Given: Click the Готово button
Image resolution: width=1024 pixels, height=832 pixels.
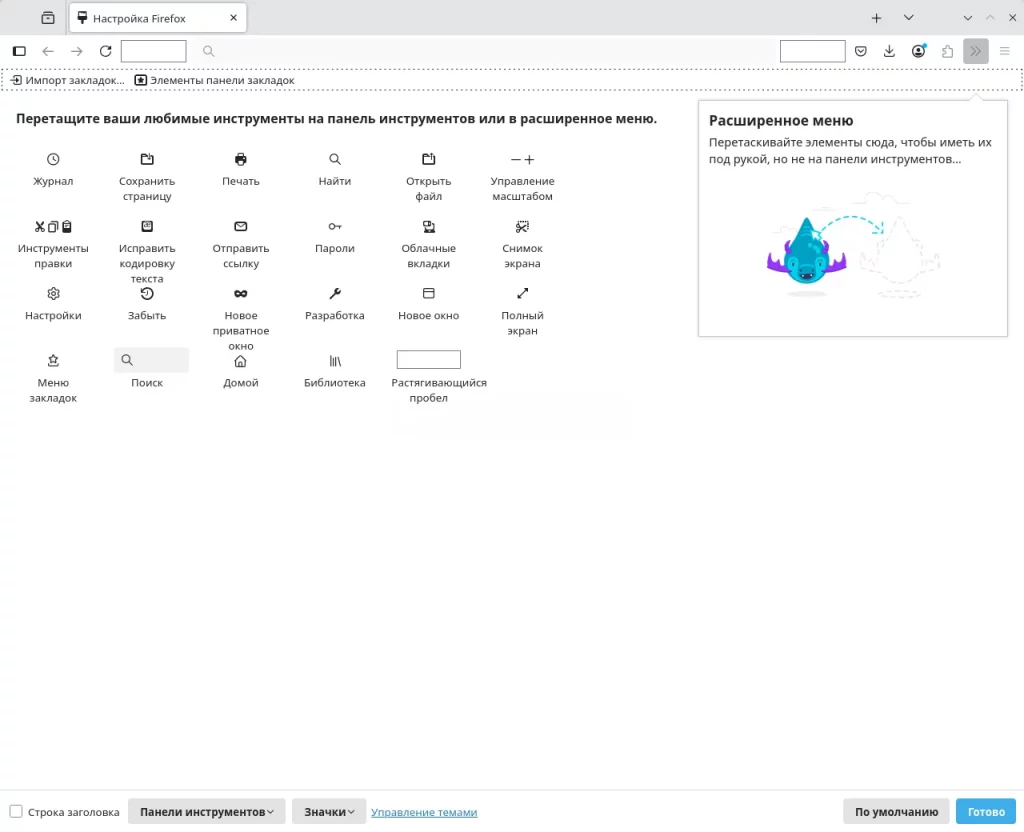Looking at the screenshot, I should pos(985,812).
